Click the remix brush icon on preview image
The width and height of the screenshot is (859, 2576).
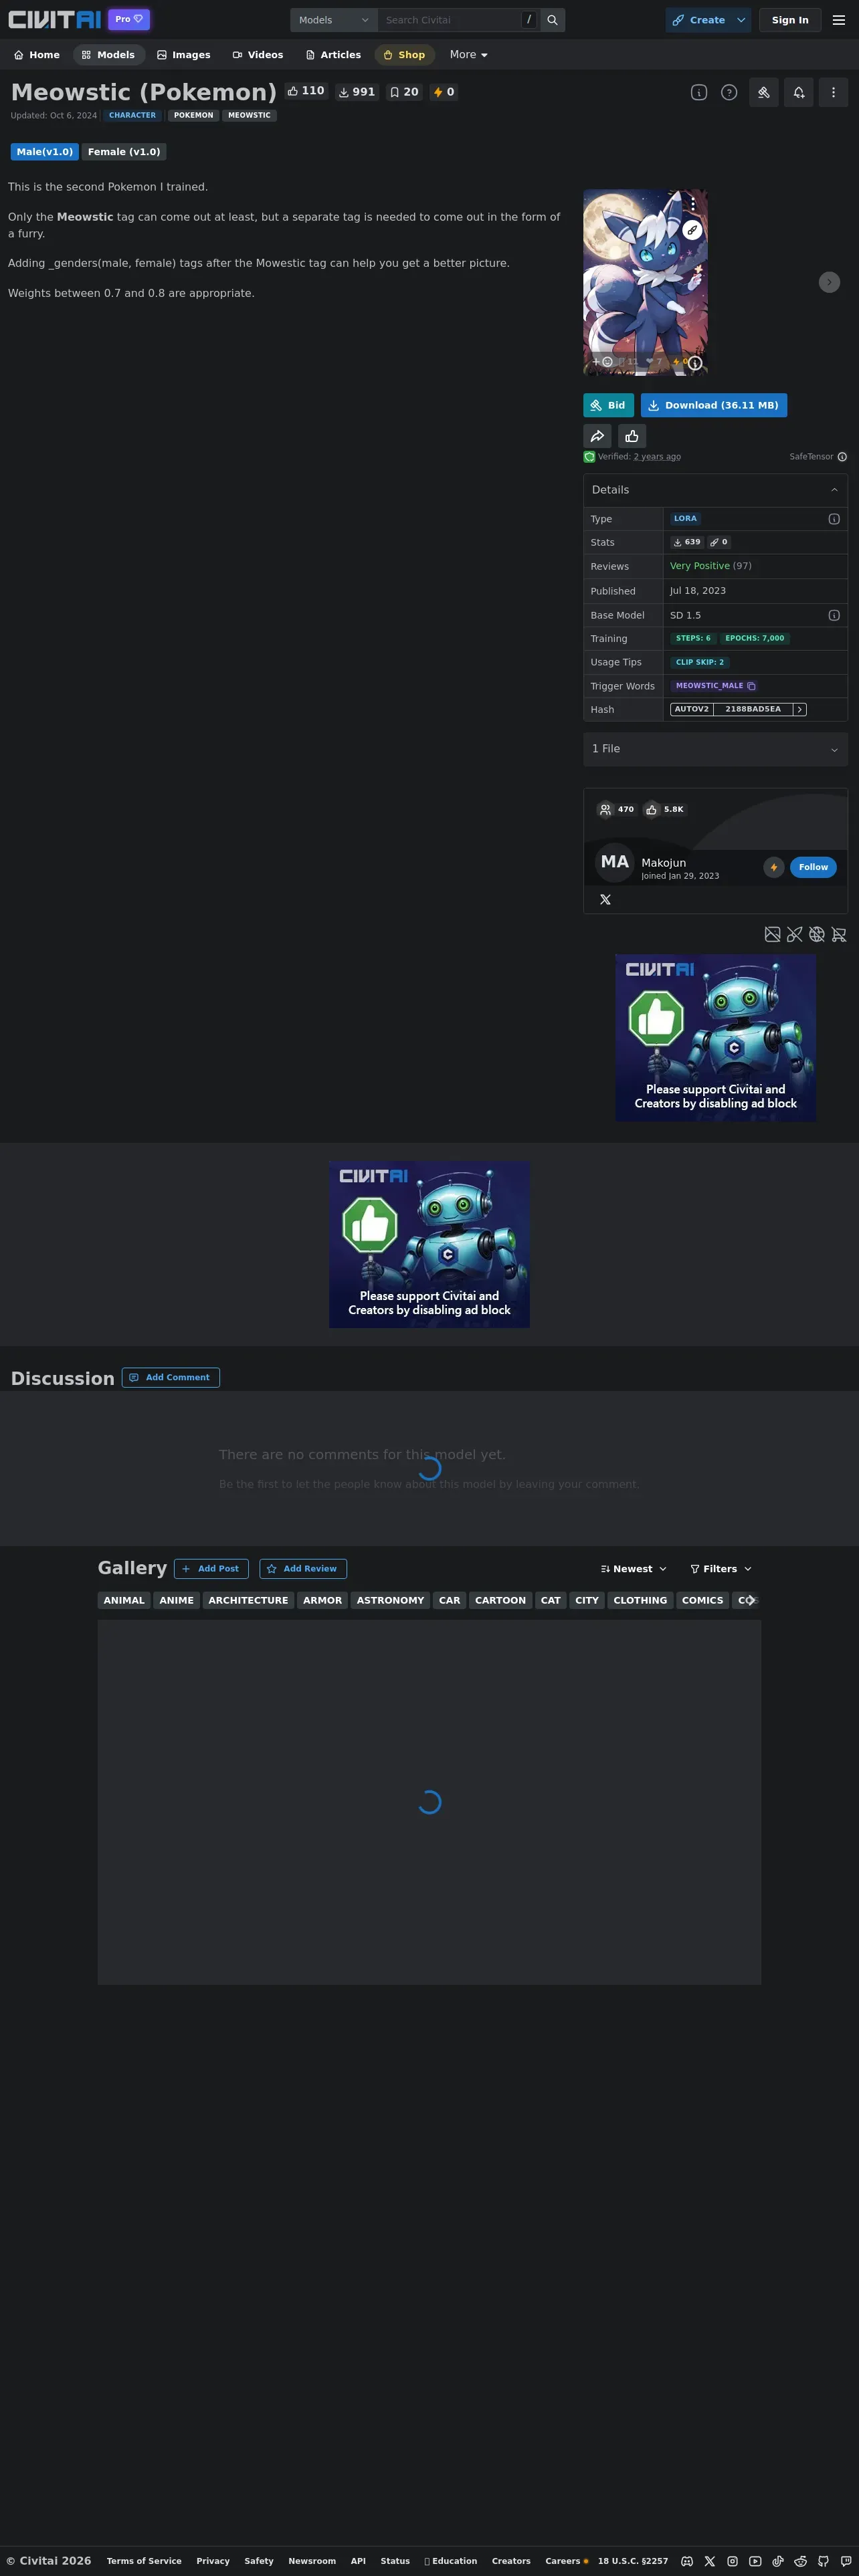pyautogui.click(x=692, y=230)
